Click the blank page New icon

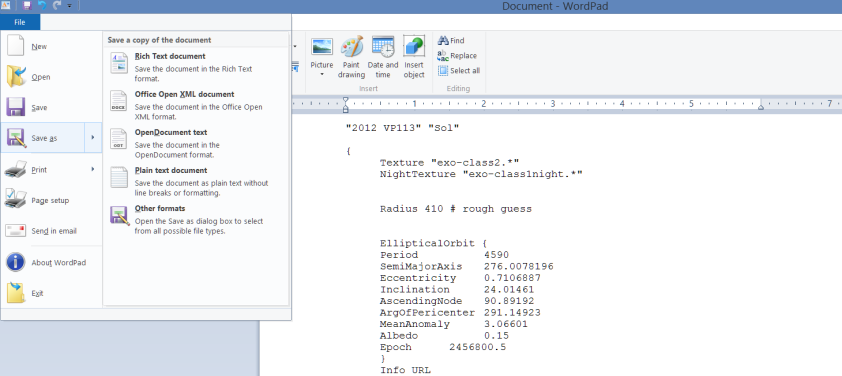(x=15, y=45)
